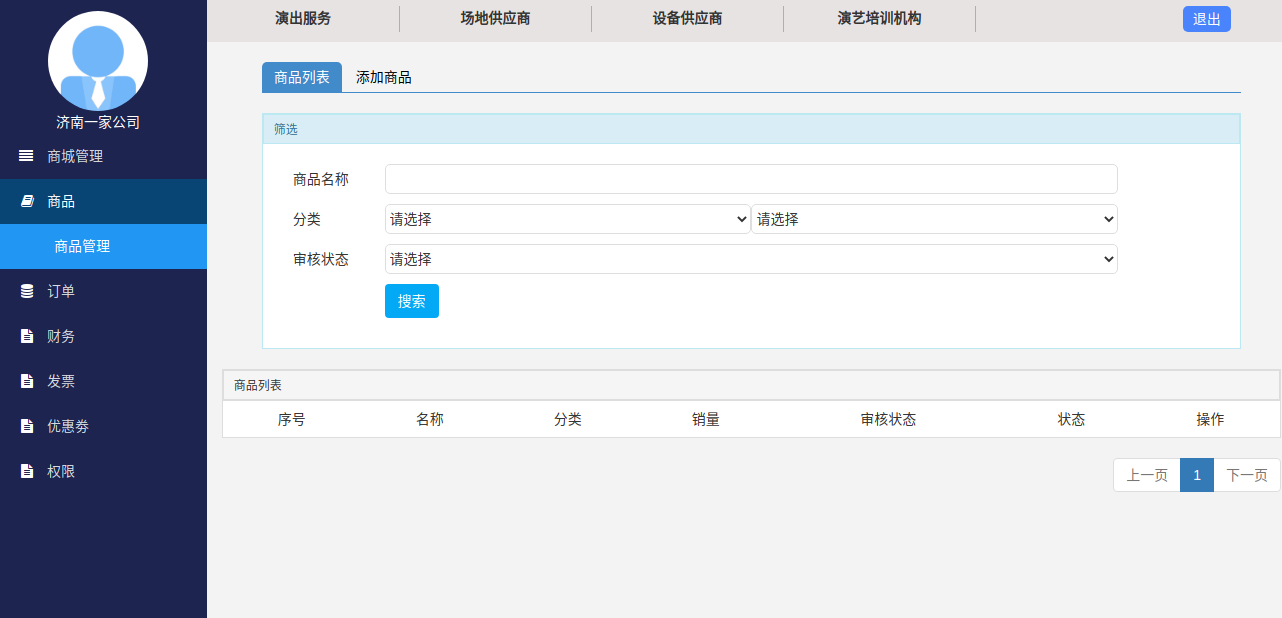Switch to the 添加商品 tab
The height and width of the screenshot is (618, 1282).
pyautogui.click(x=383, y=77)
